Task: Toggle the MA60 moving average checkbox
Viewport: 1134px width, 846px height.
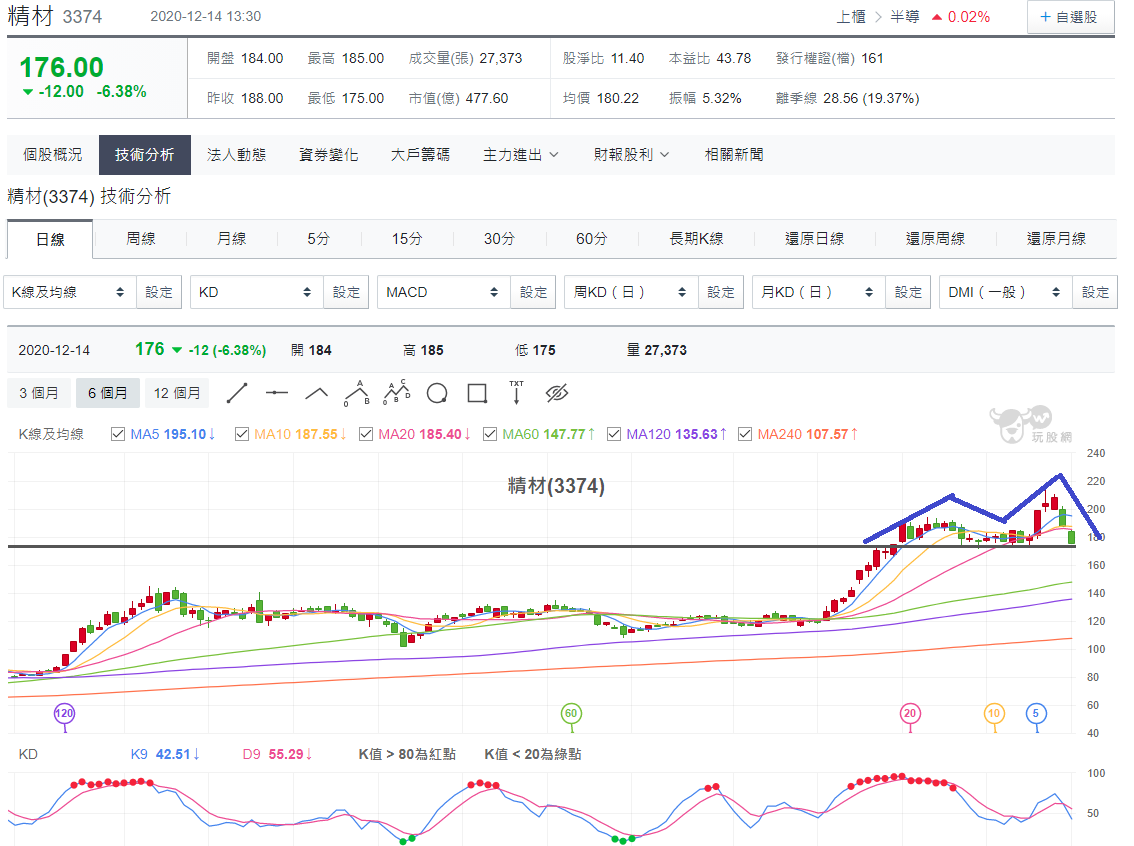Action: pos(490,434)
